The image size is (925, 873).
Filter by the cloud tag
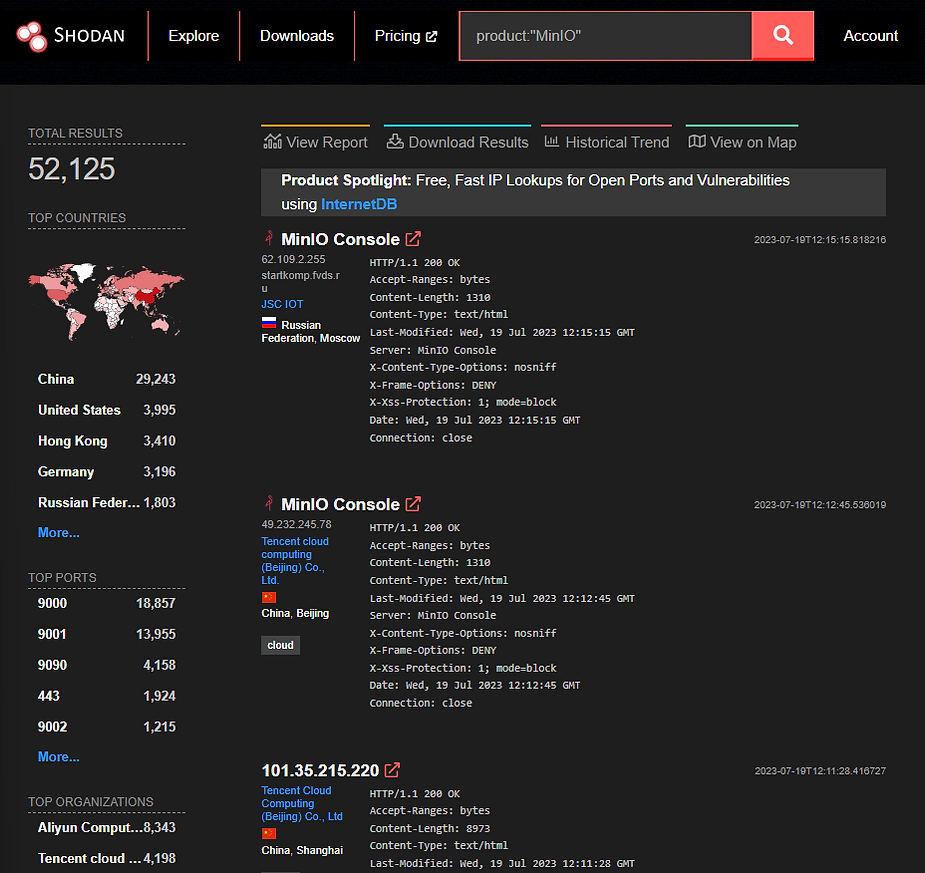(x=280, y=645)
